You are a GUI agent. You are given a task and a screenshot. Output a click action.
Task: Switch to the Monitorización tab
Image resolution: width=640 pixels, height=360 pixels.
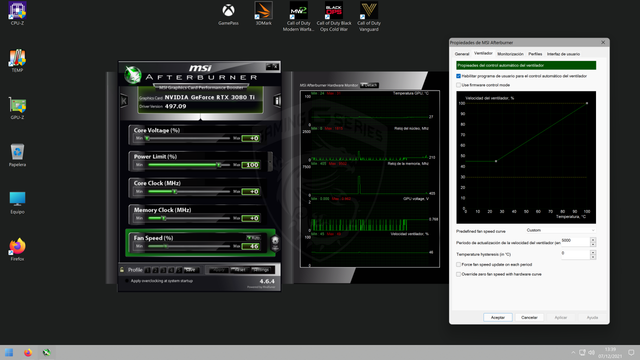point(510,54)
